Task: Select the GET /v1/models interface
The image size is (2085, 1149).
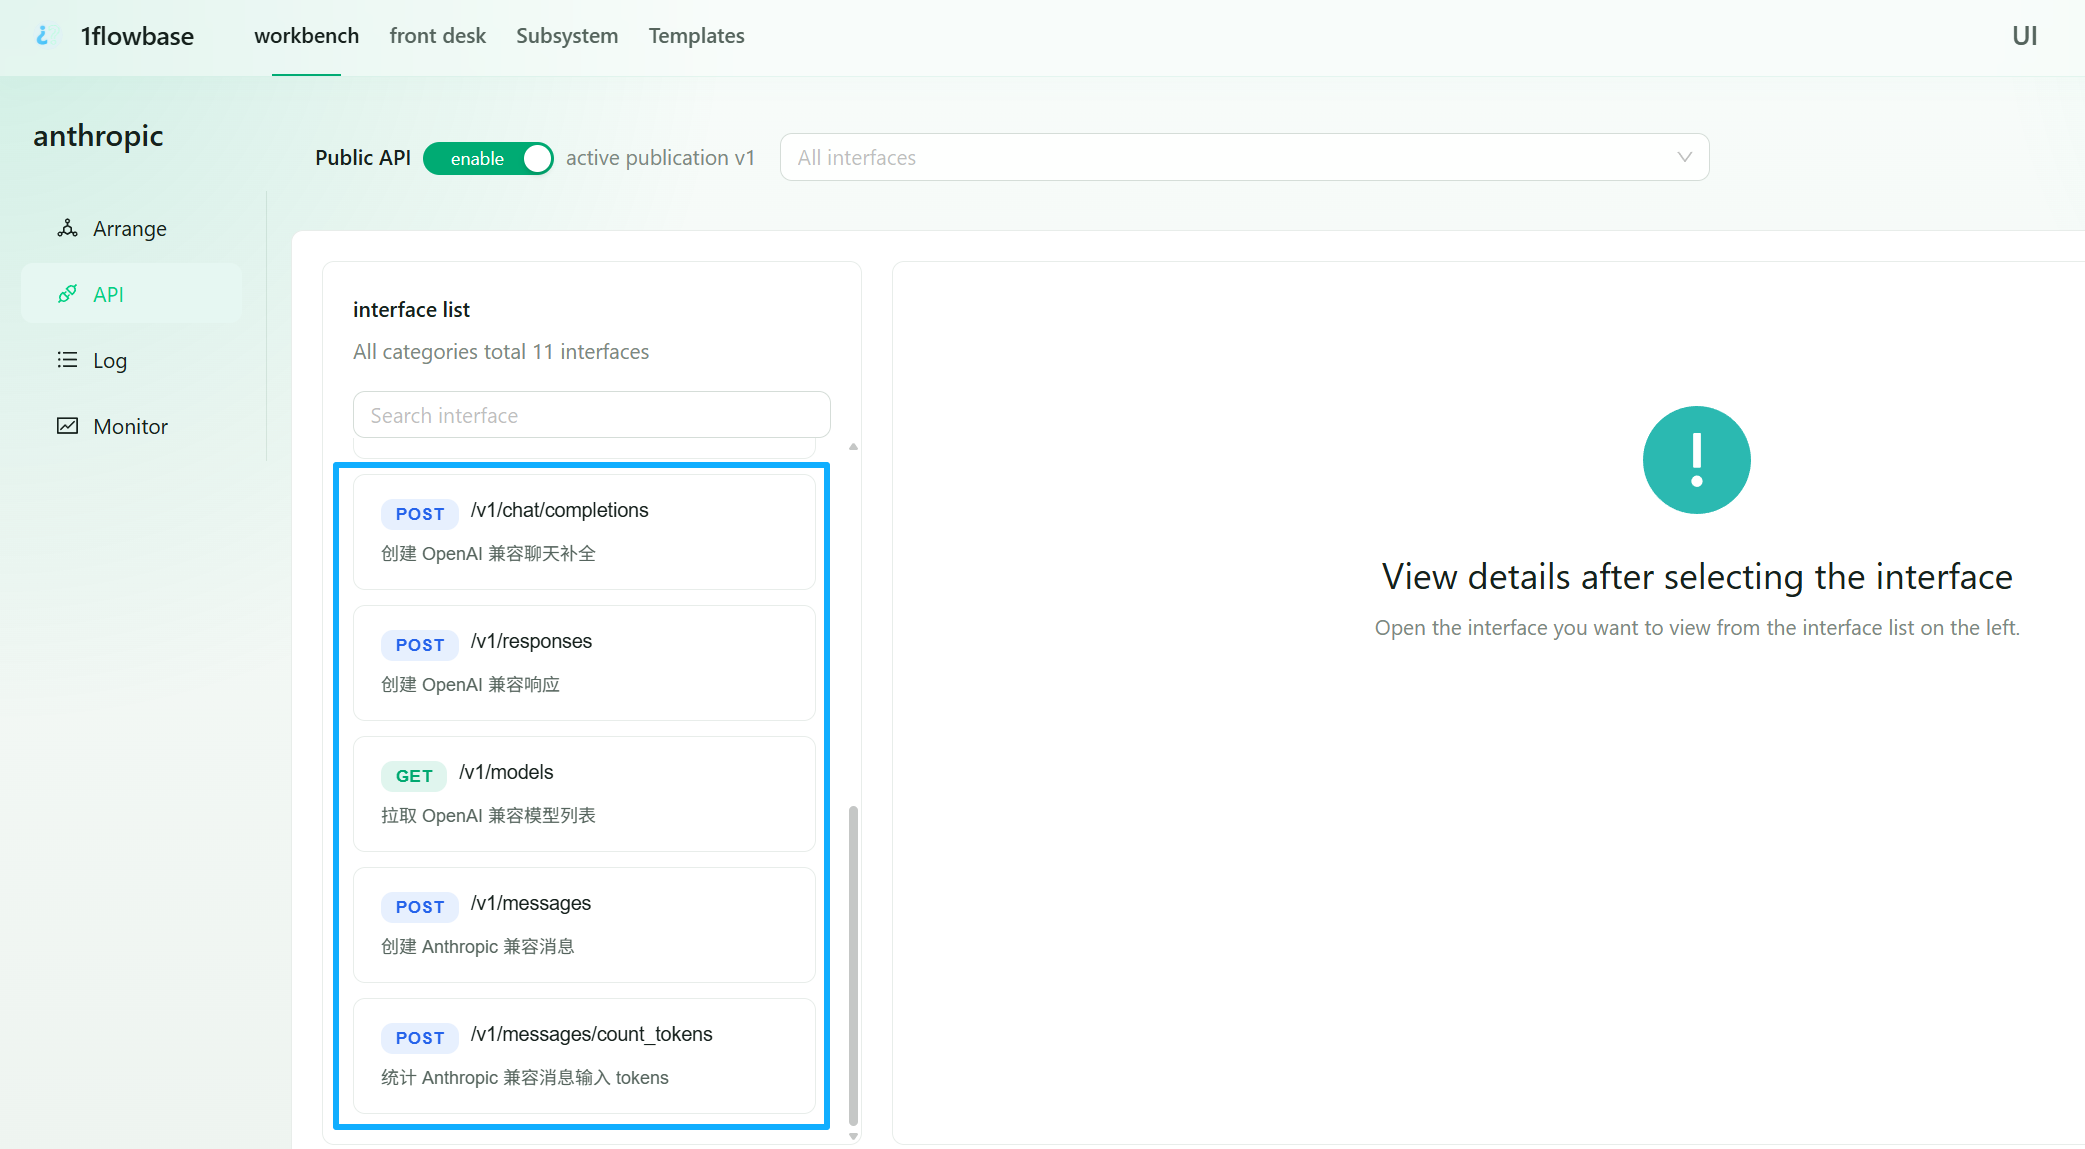Action: tap(584, 794)
